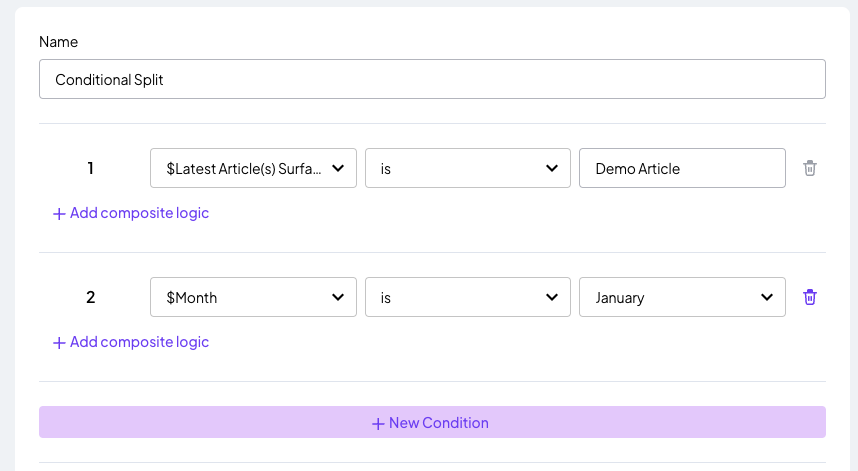Screen dimensions: 858x471
Task: Click chevron arrow on $Latest Article(s) selector
Action: tap(338, 168)
